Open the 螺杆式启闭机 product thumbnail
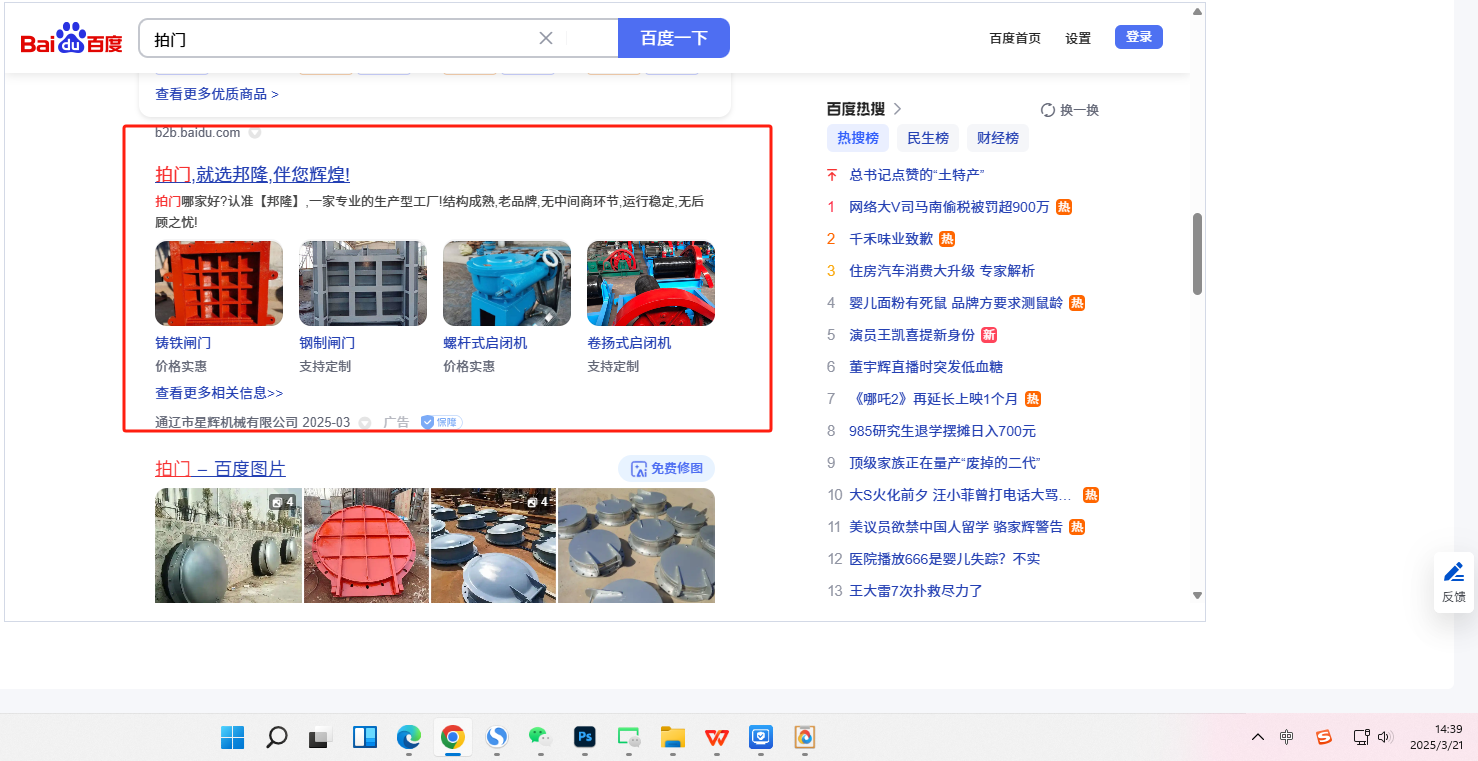This screenshot has height=761, width=1478. [507, 283]
